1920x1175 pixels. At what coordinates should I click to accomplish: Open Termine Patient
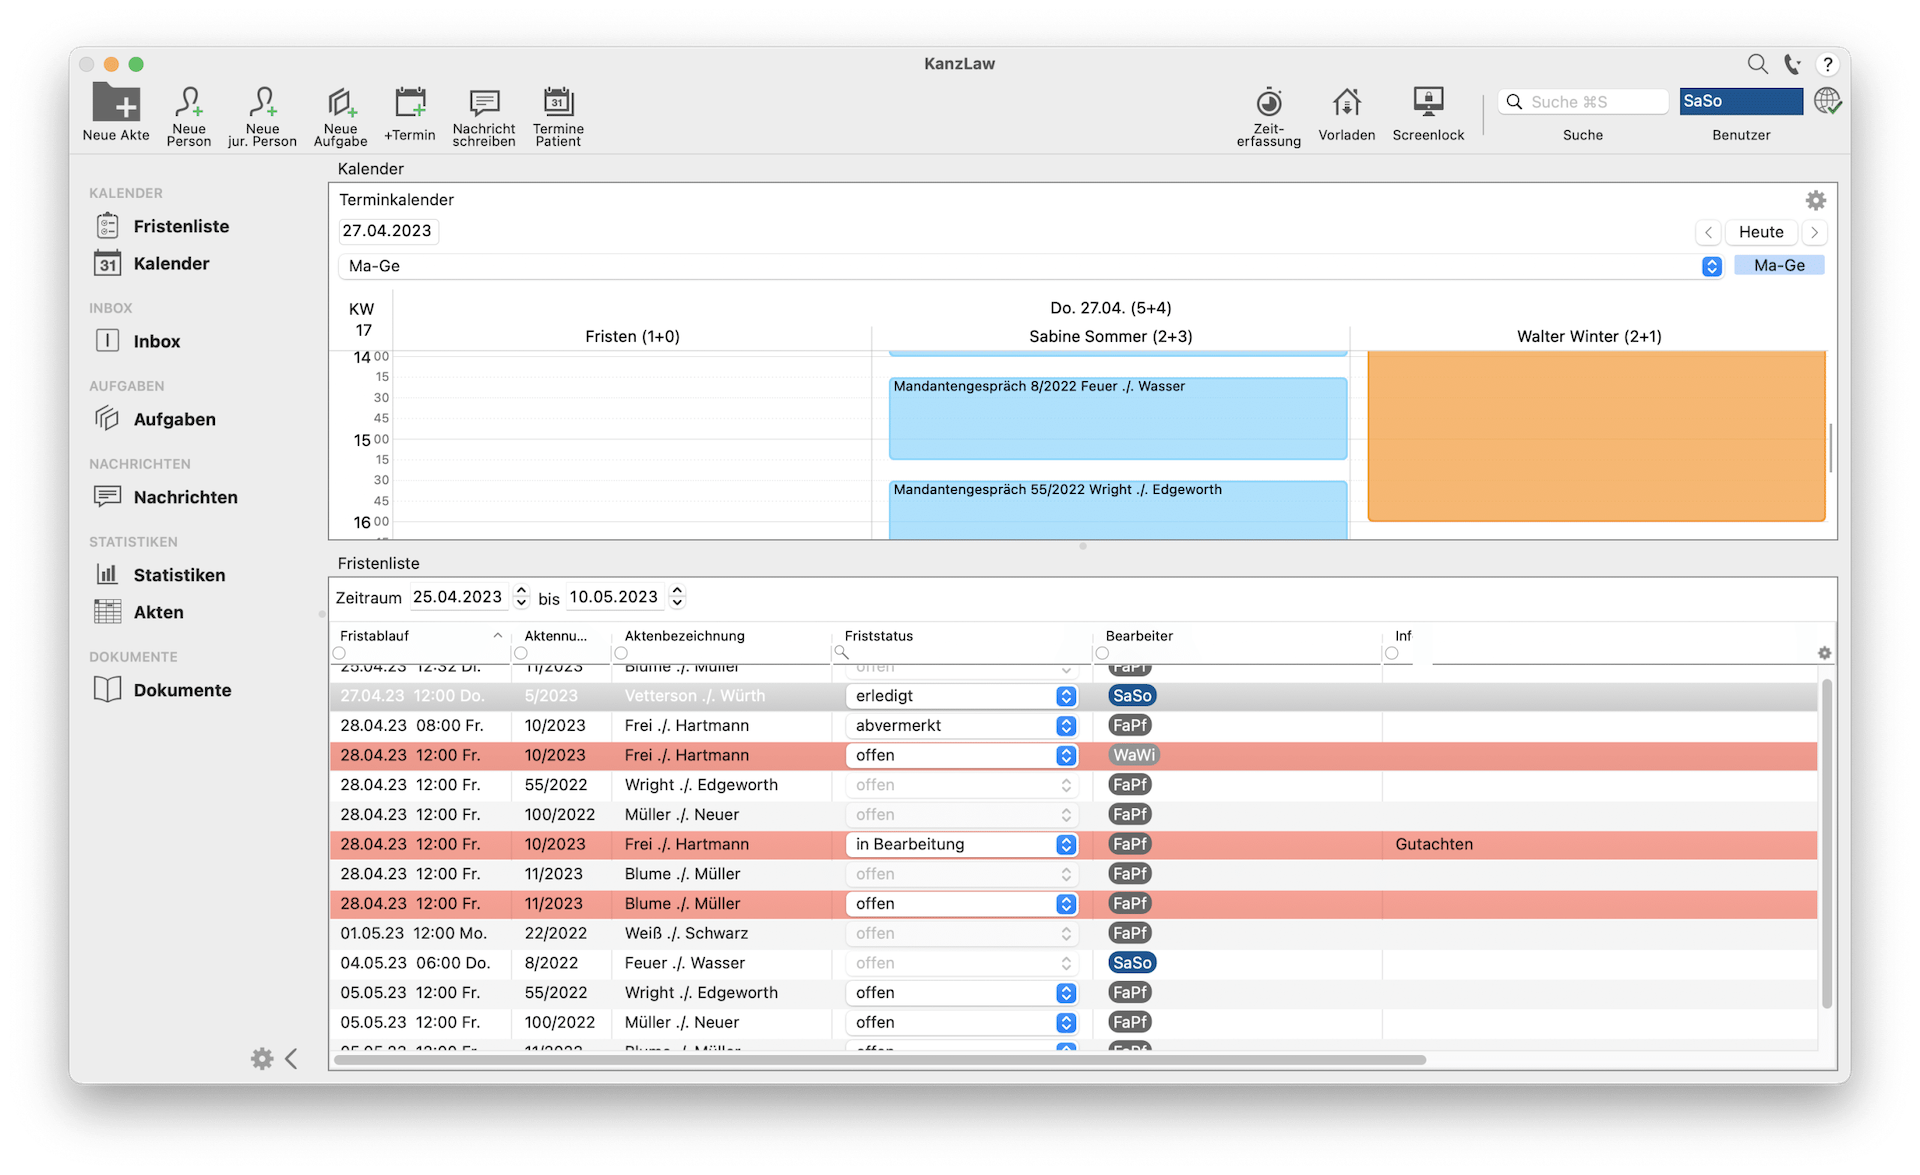(x=558, y=116)
